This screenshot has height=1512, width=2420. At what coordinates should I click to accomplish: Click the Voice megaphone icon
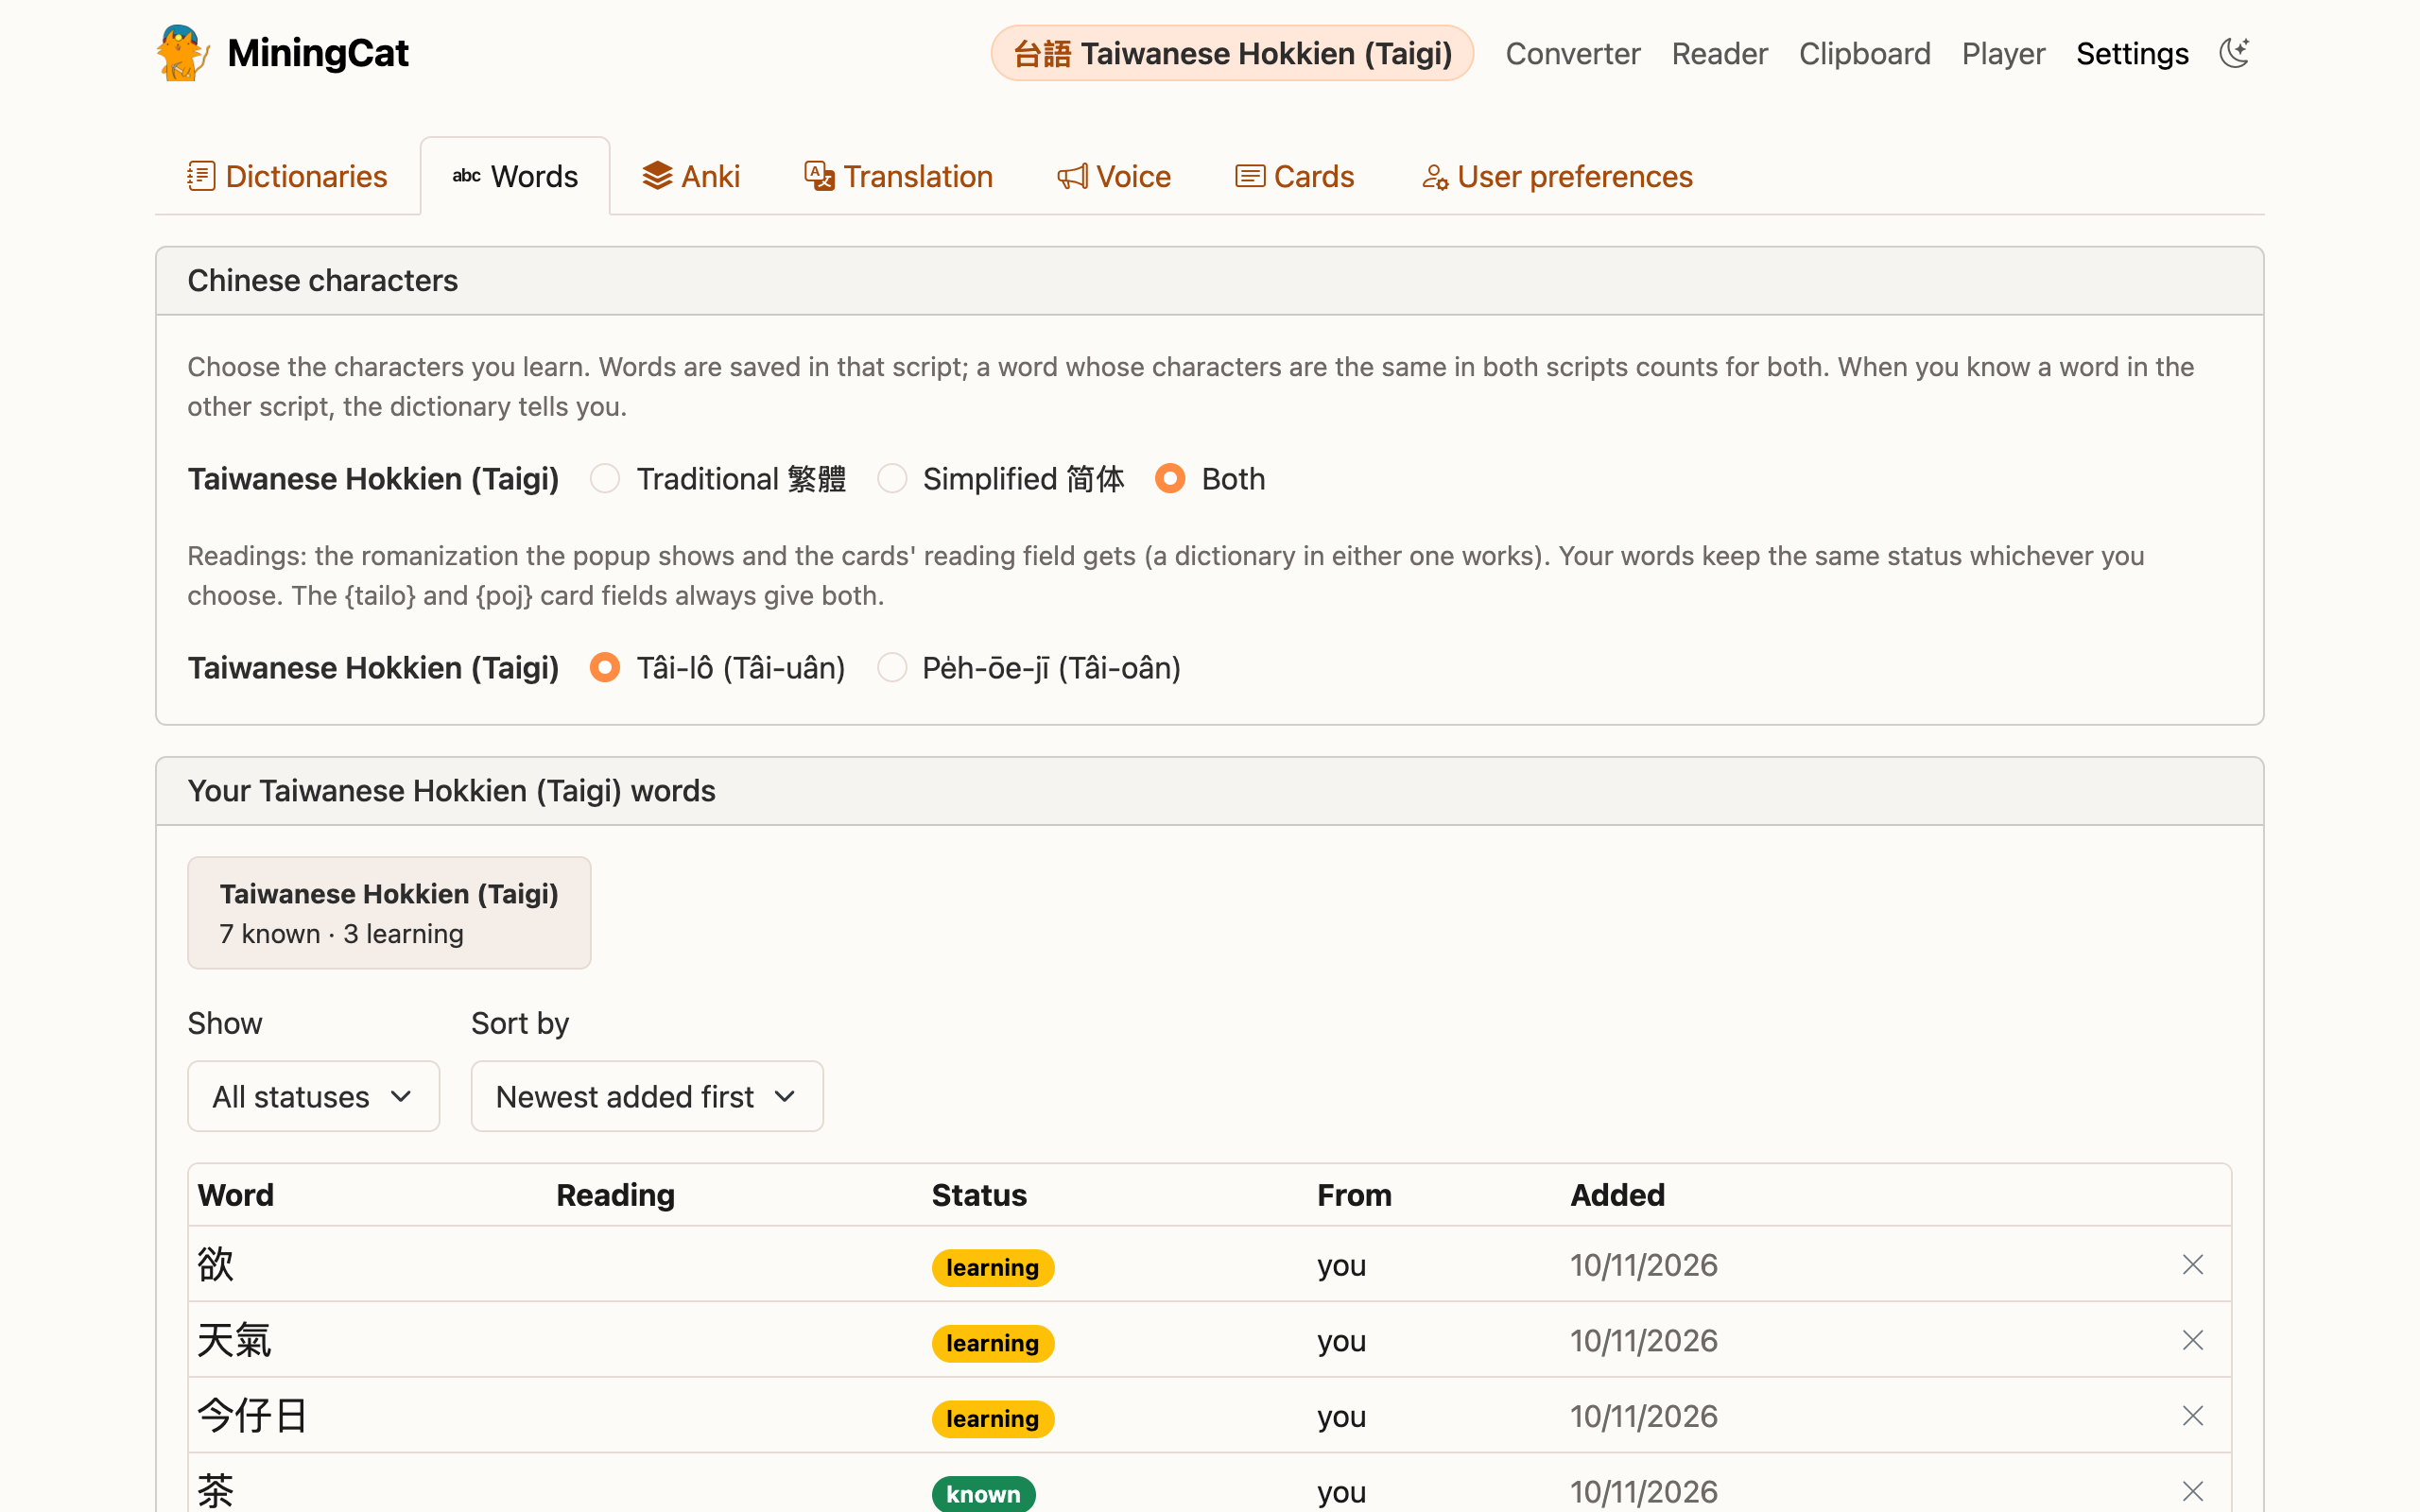click(x=1072, y=176)
